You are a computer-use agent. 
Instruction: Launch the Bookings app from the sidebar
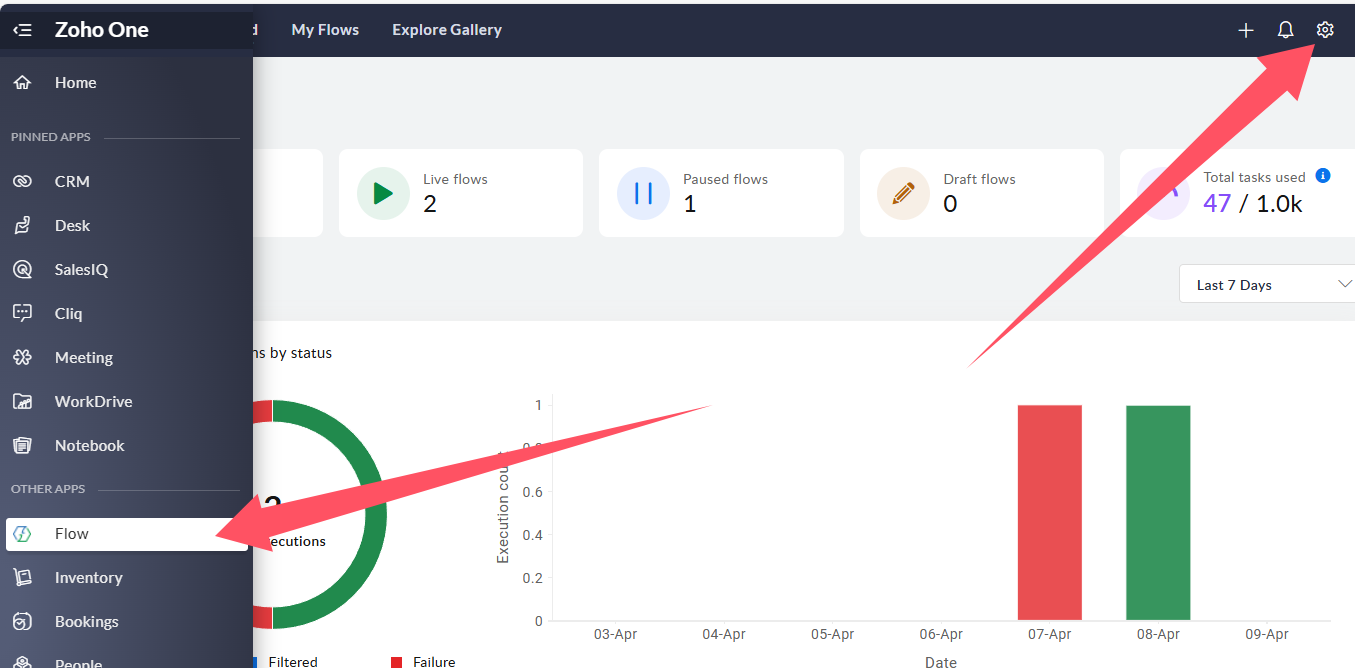point(126,621)
